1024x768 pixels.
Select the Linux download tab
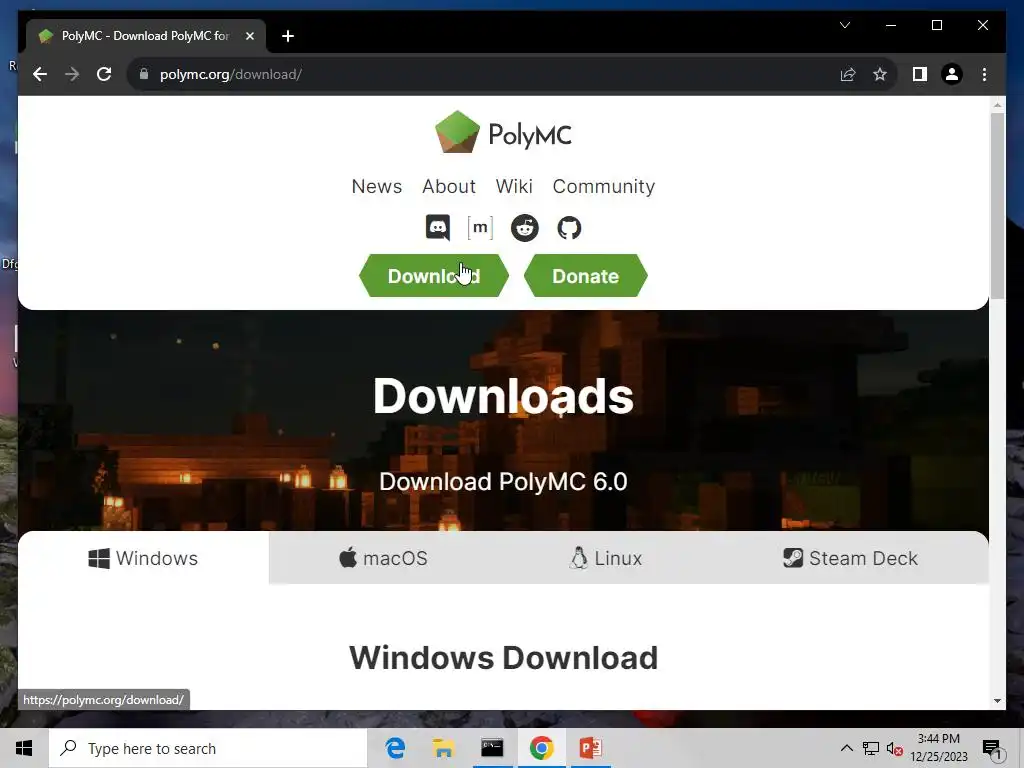[606, 558]
